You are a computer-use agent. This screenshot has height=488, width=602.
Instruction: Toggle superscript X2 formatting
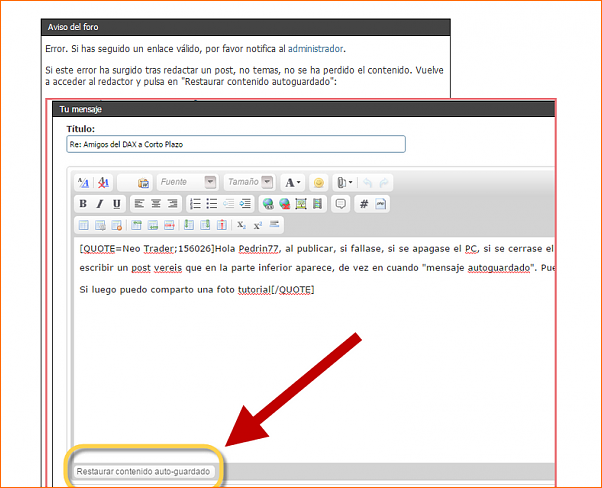tap(258, 225)
